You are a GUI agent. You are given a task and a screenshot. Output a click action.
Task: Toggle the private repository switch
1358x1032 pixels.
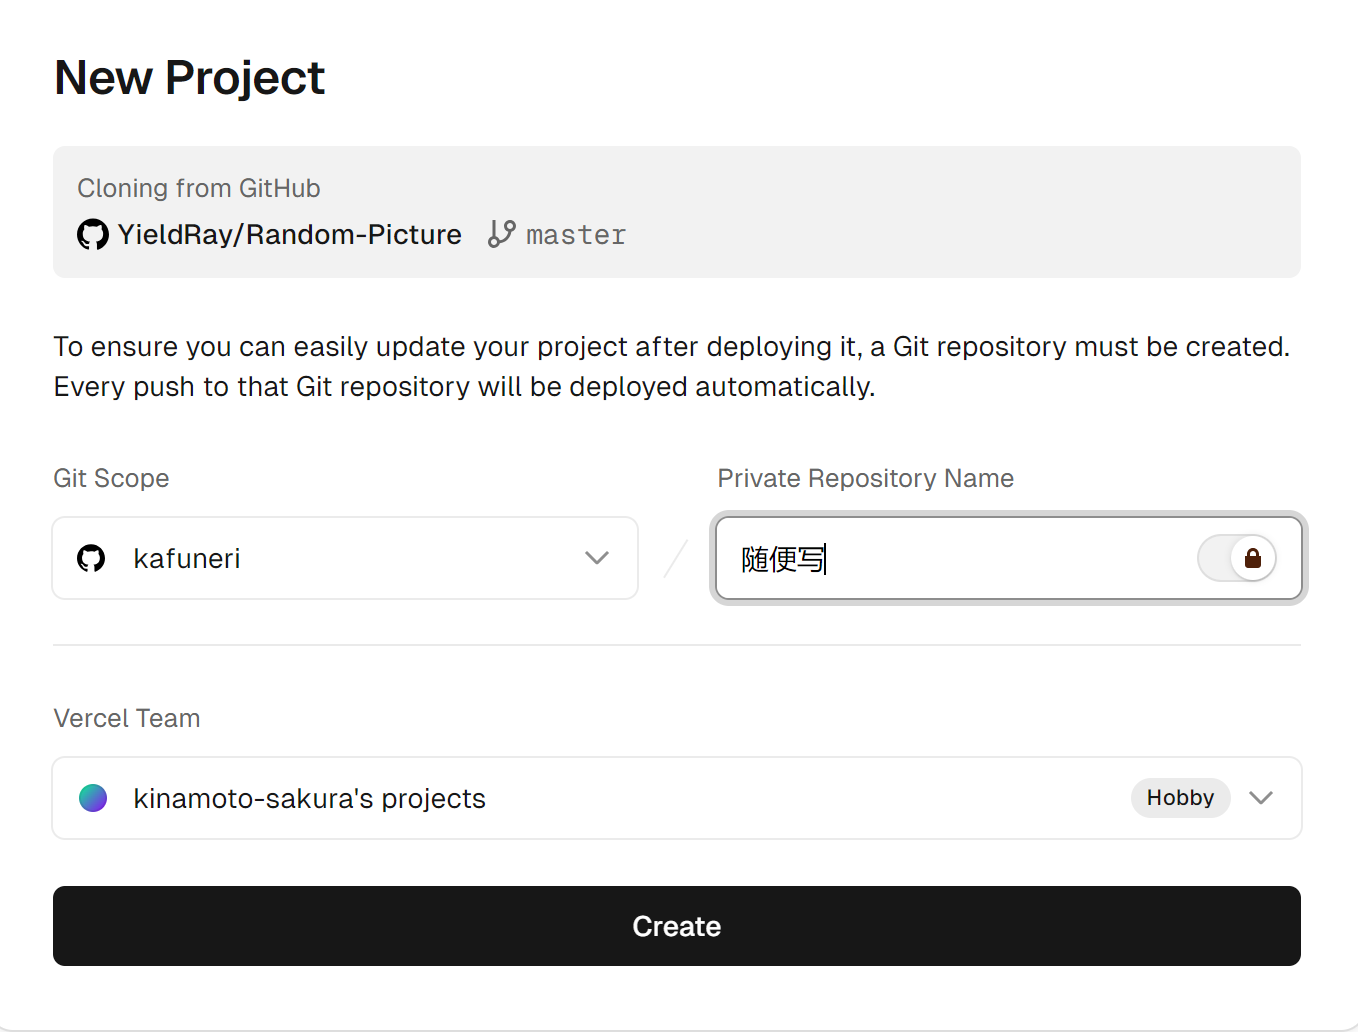coord(1237,558)
